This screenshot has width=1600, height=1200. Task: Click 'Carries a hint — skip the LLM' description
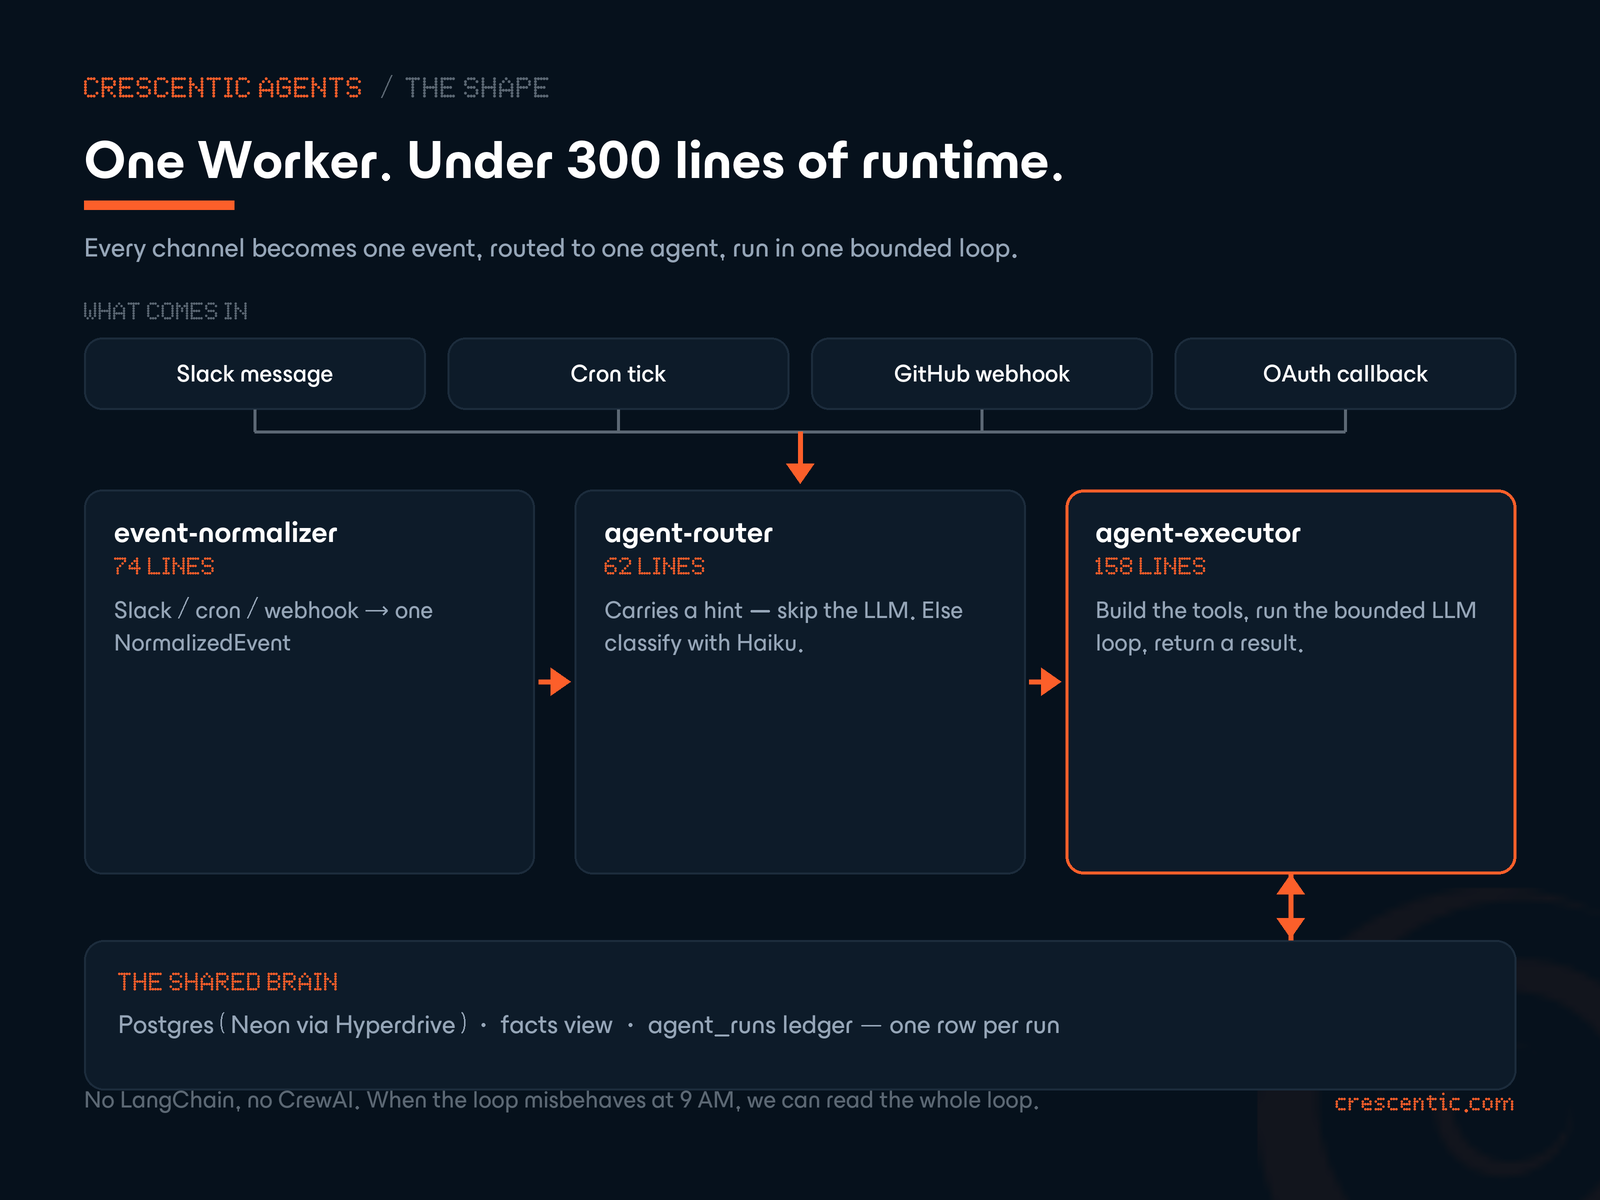tap(783, 626)
